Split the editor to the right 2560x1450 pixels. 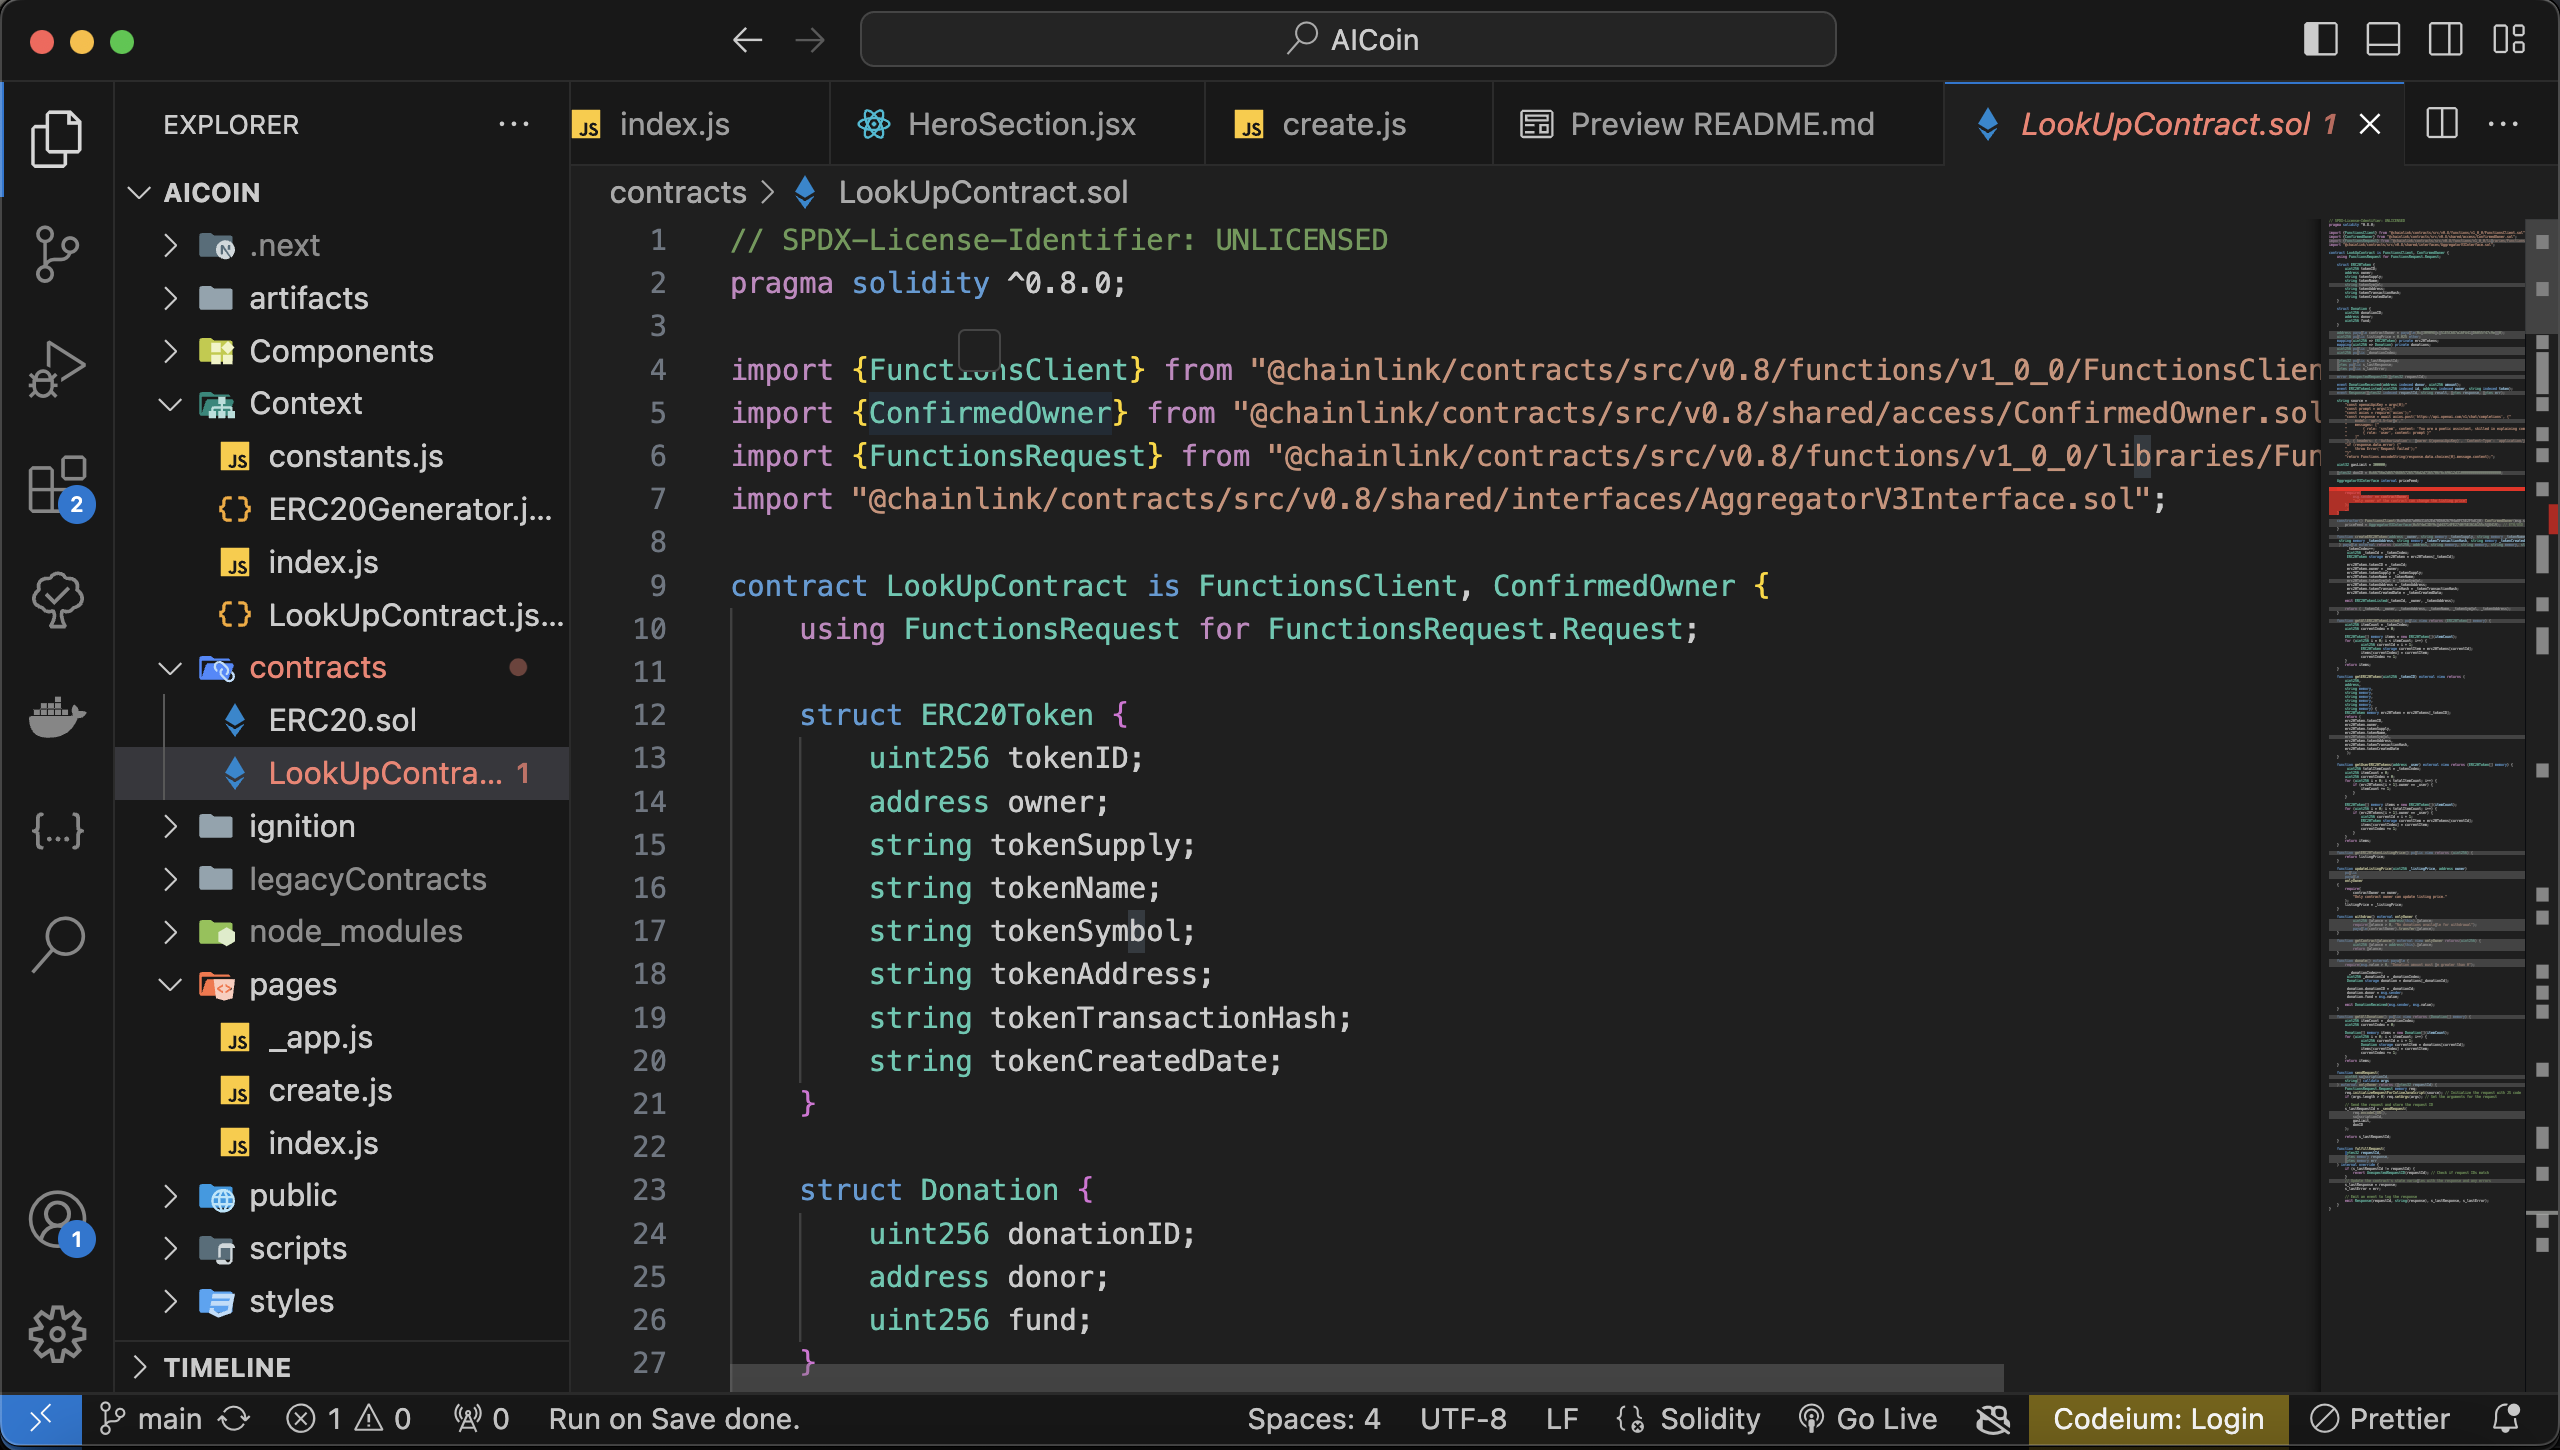(2441, 124)
